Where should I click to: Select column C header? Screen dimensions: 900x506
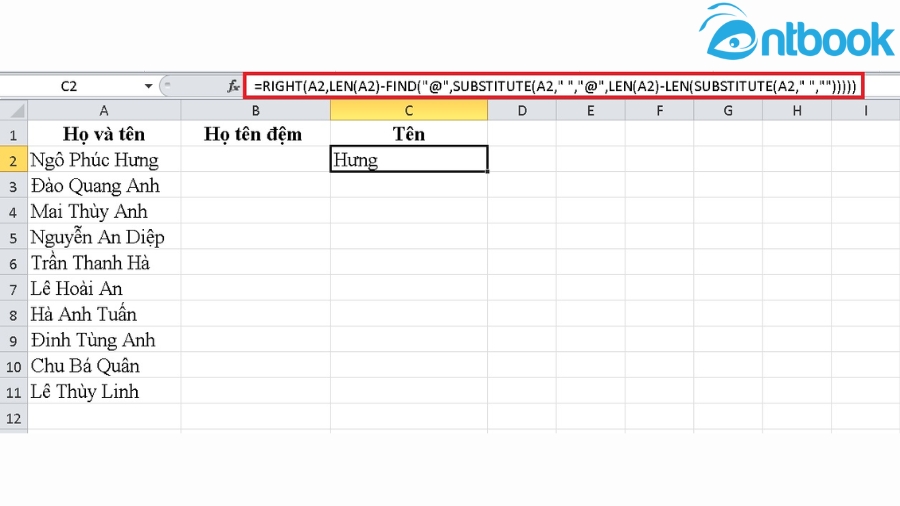point(409,110)
